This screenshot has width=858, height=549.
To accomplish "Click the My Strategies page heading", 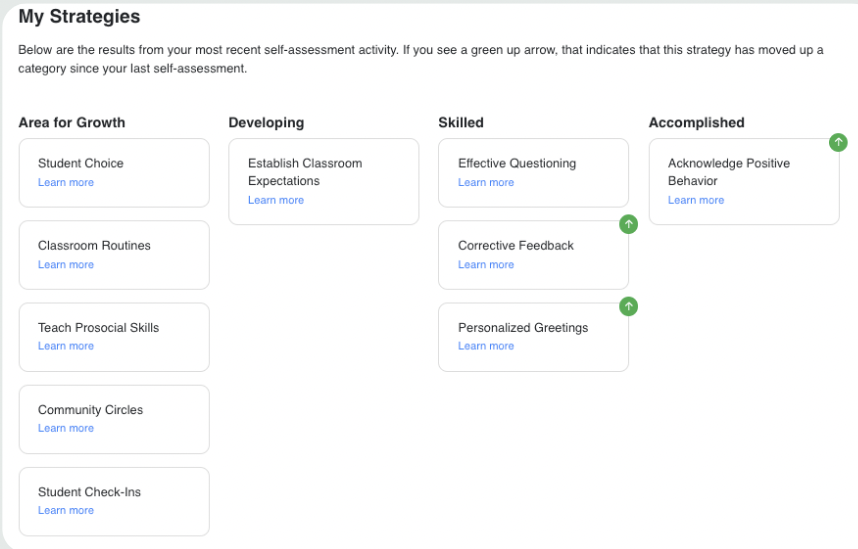I will point(79,17).
